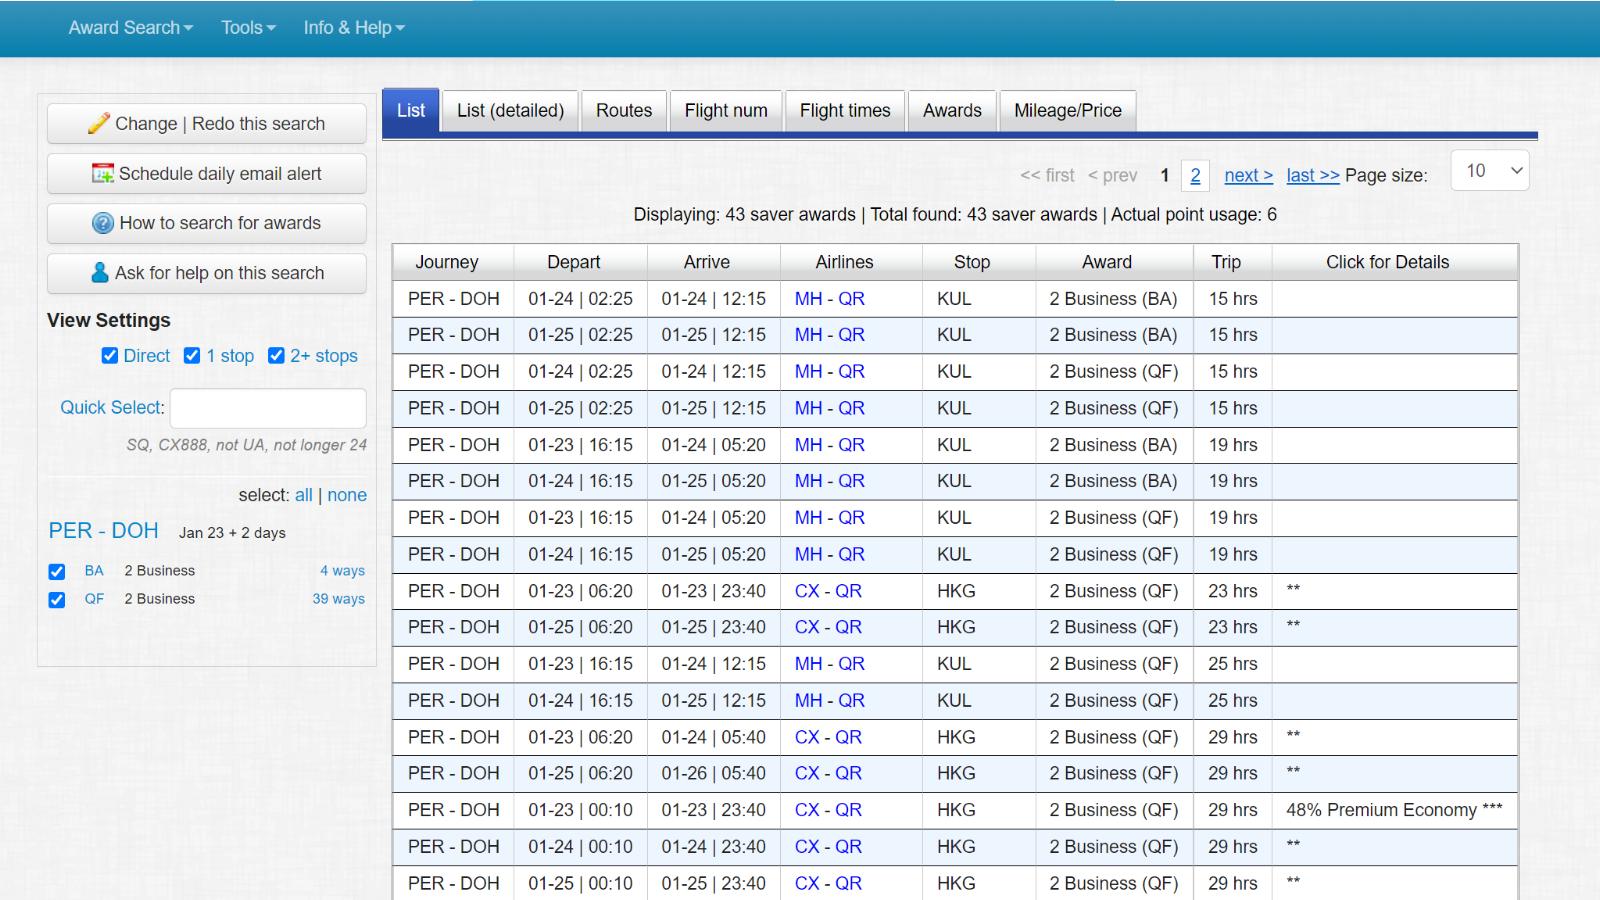Switch to the List (detailed) tab
The image size is (1600, 900).
[x=510, y=111]
